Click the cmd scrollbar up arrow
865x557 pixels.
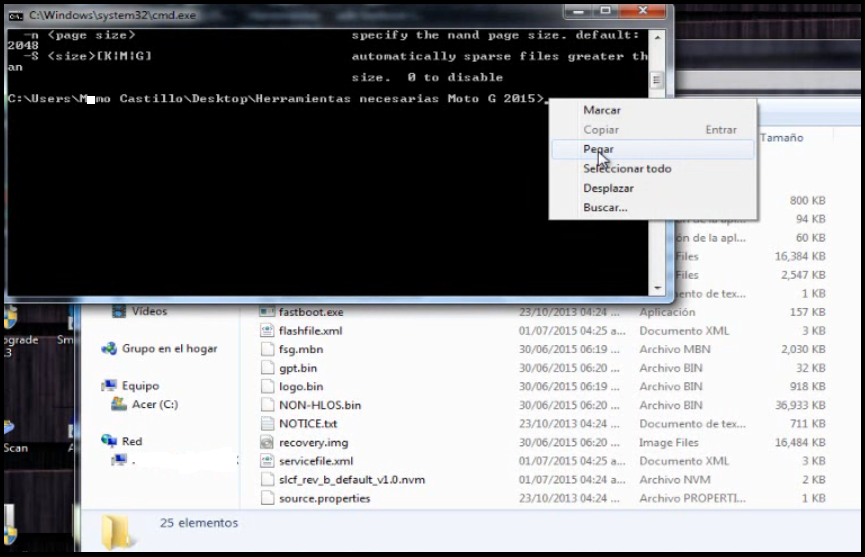(657, 38)
